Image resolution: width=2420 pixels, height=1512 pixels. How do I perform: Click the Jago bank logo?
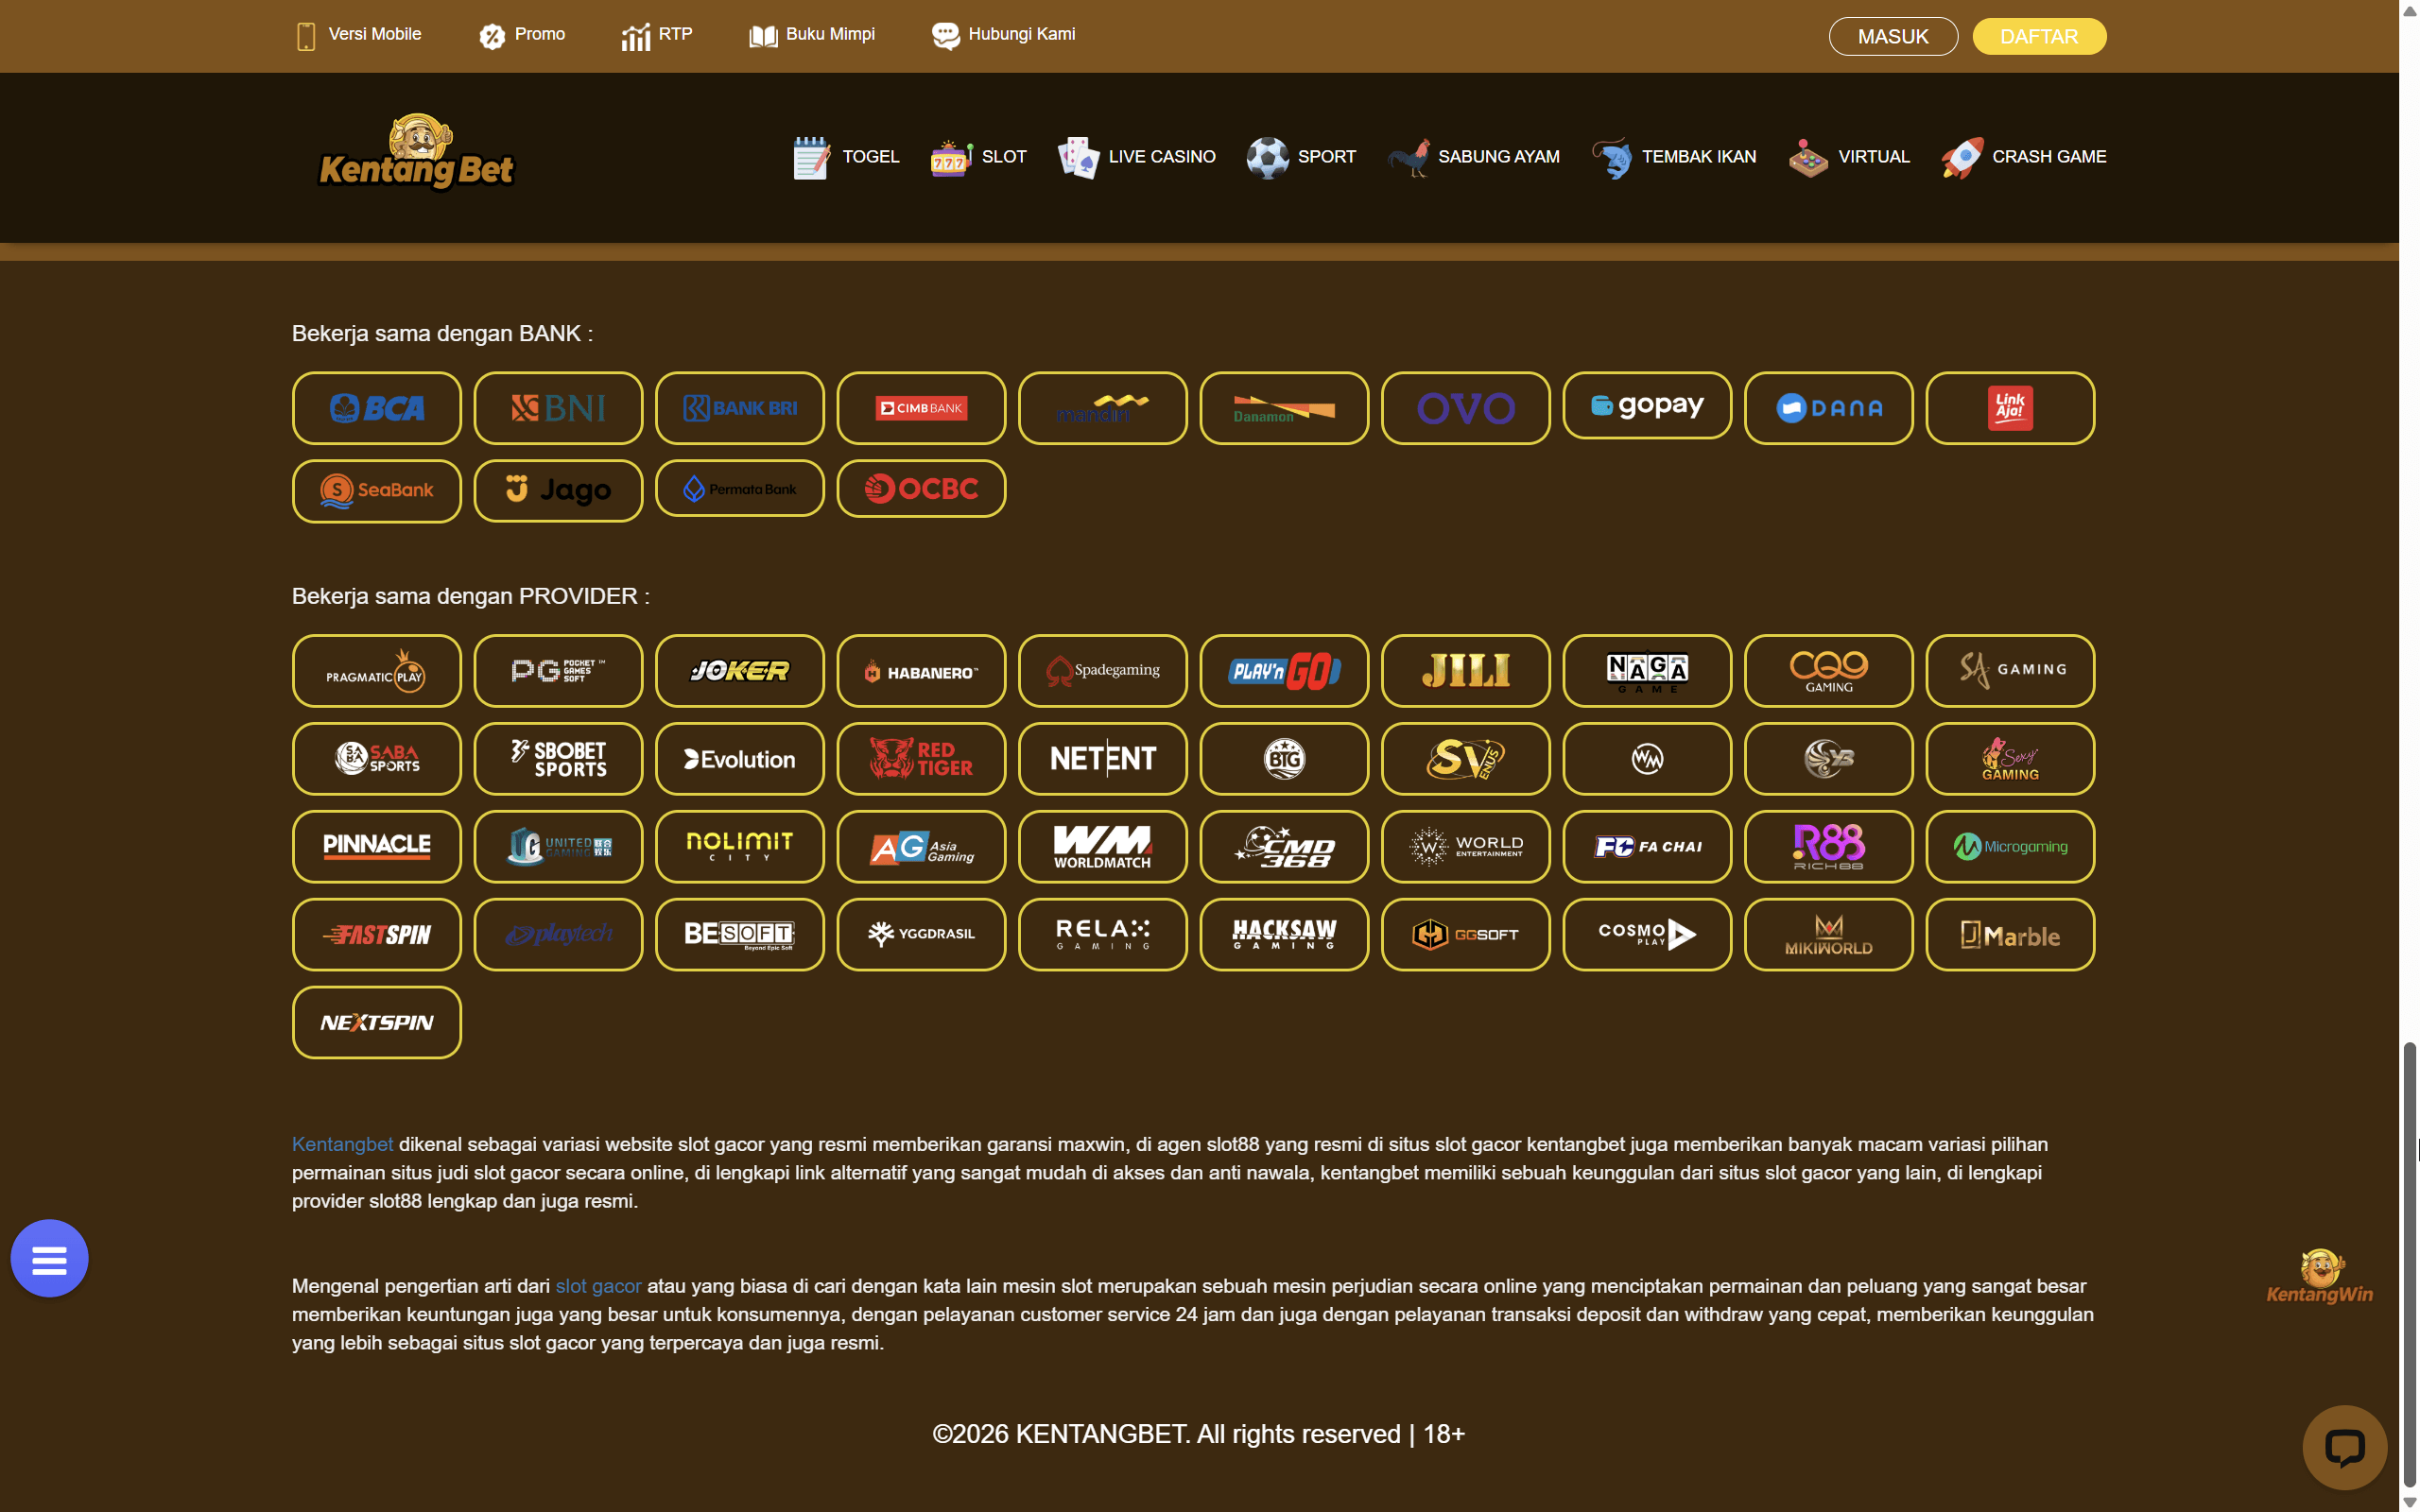coord(558,491)
